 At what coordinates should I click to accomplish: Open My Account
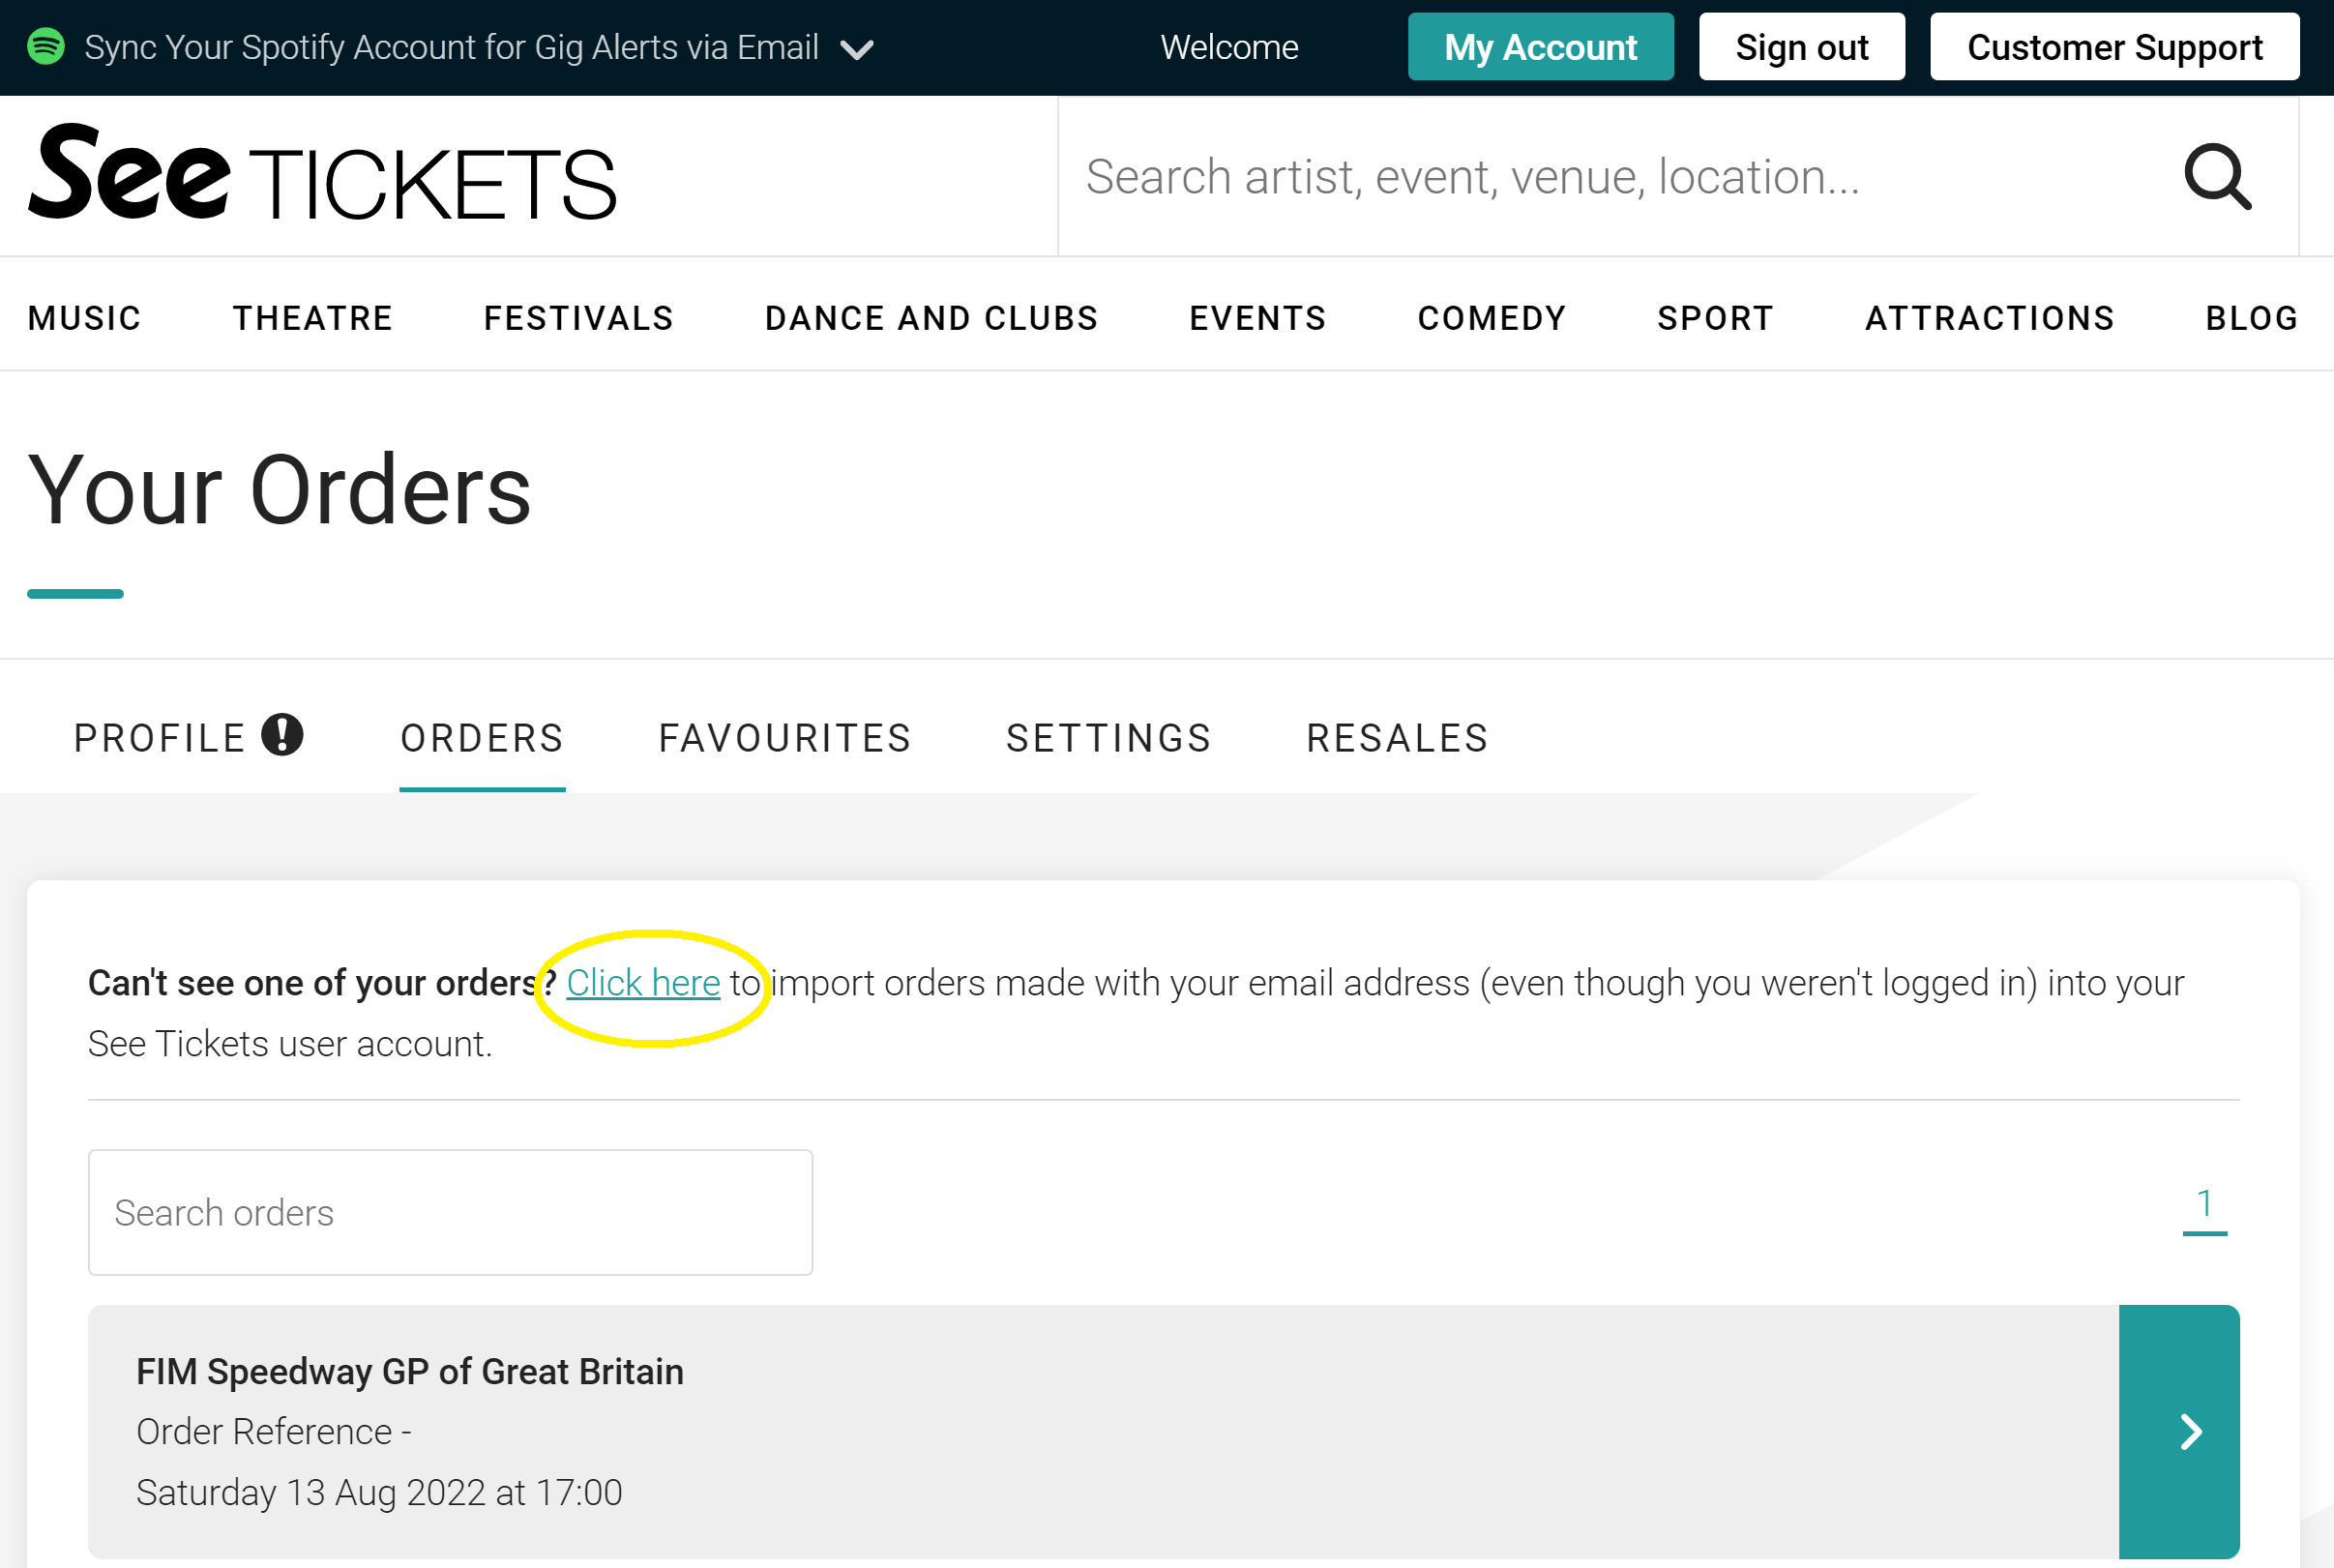pos(1540,47)
